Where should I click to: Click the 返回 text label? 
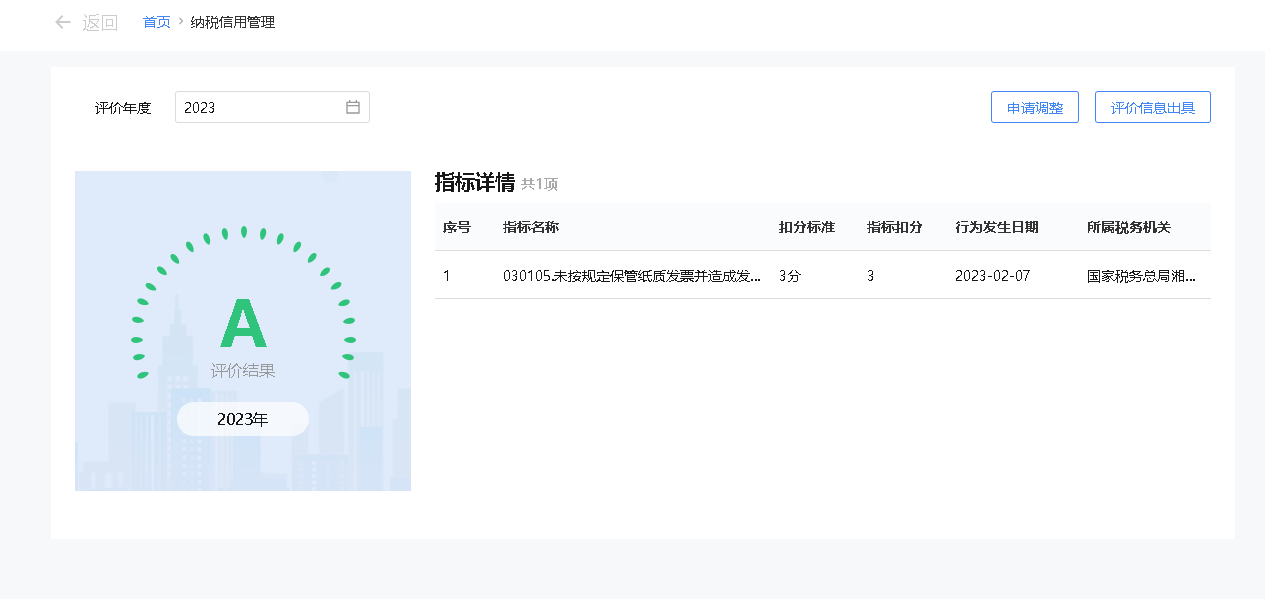pyautogui.click(x=100, y=23)
